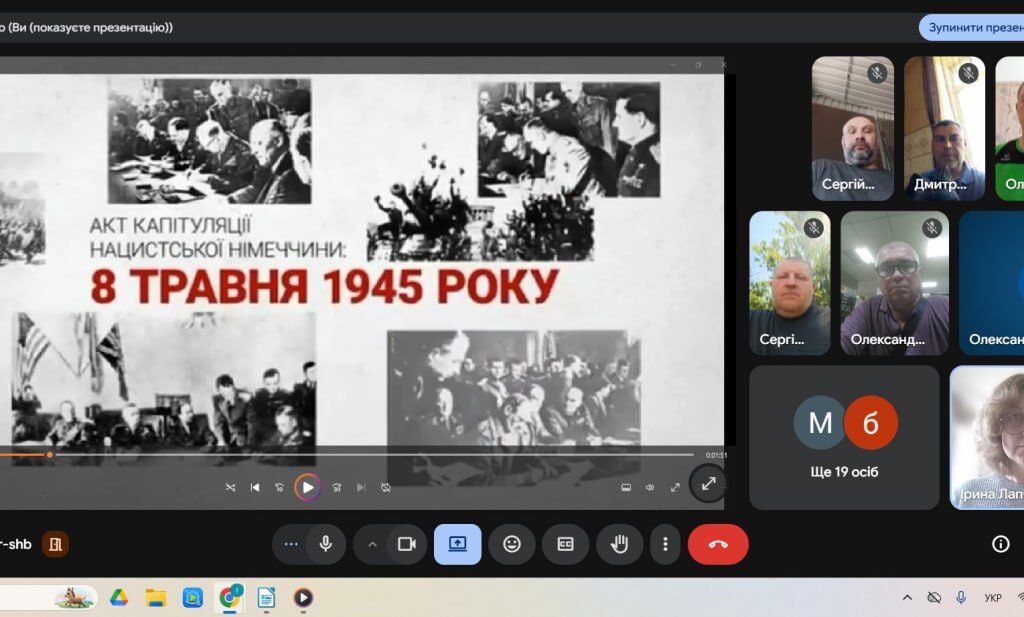Toggle closed captions CC button

[566, 544]
